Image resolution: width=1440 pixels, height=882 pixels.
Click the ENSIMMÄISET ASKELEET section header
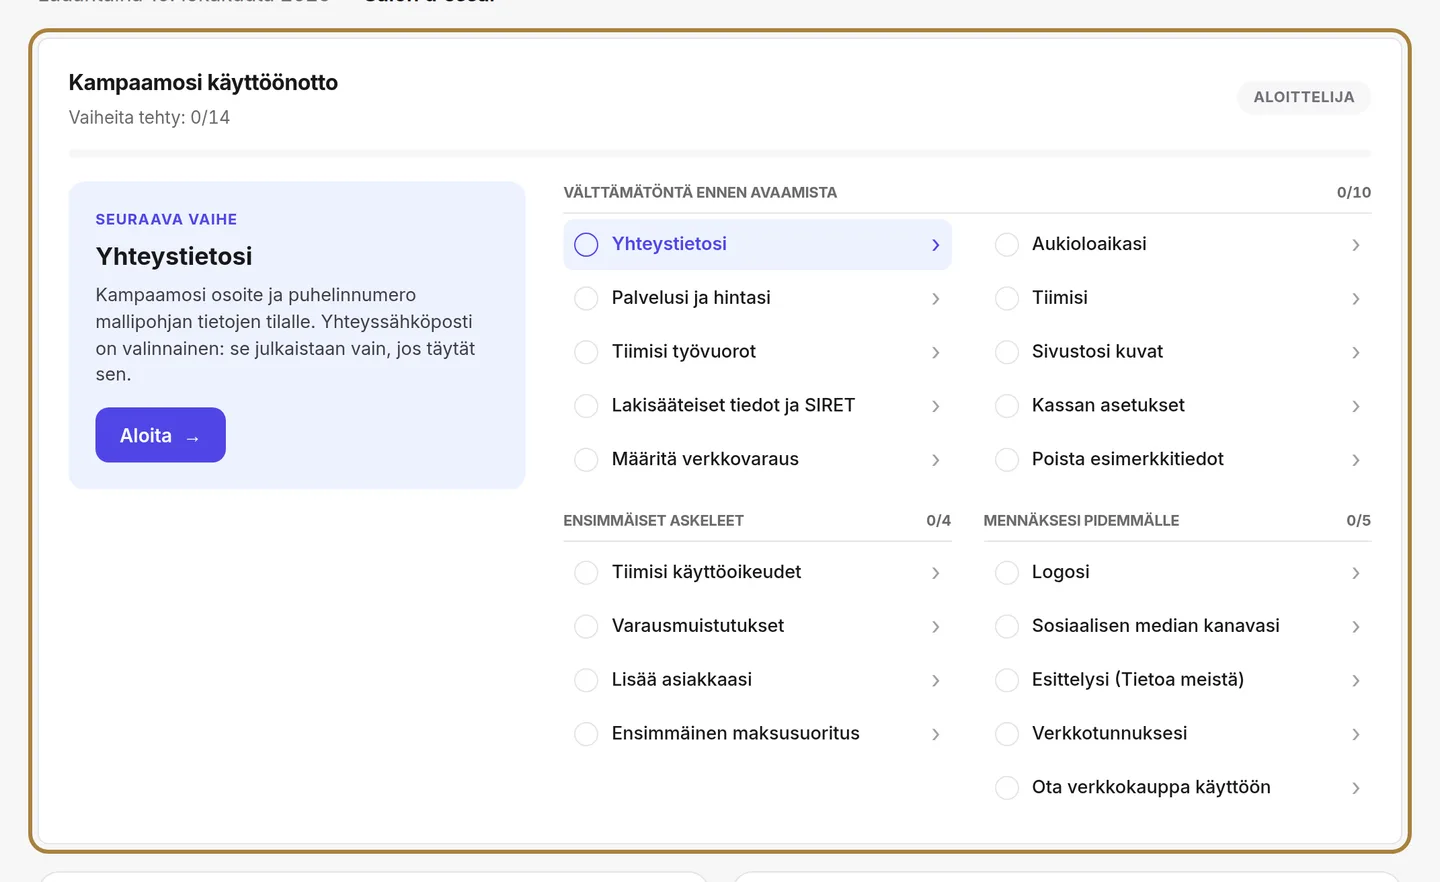[x=653, y=520]
